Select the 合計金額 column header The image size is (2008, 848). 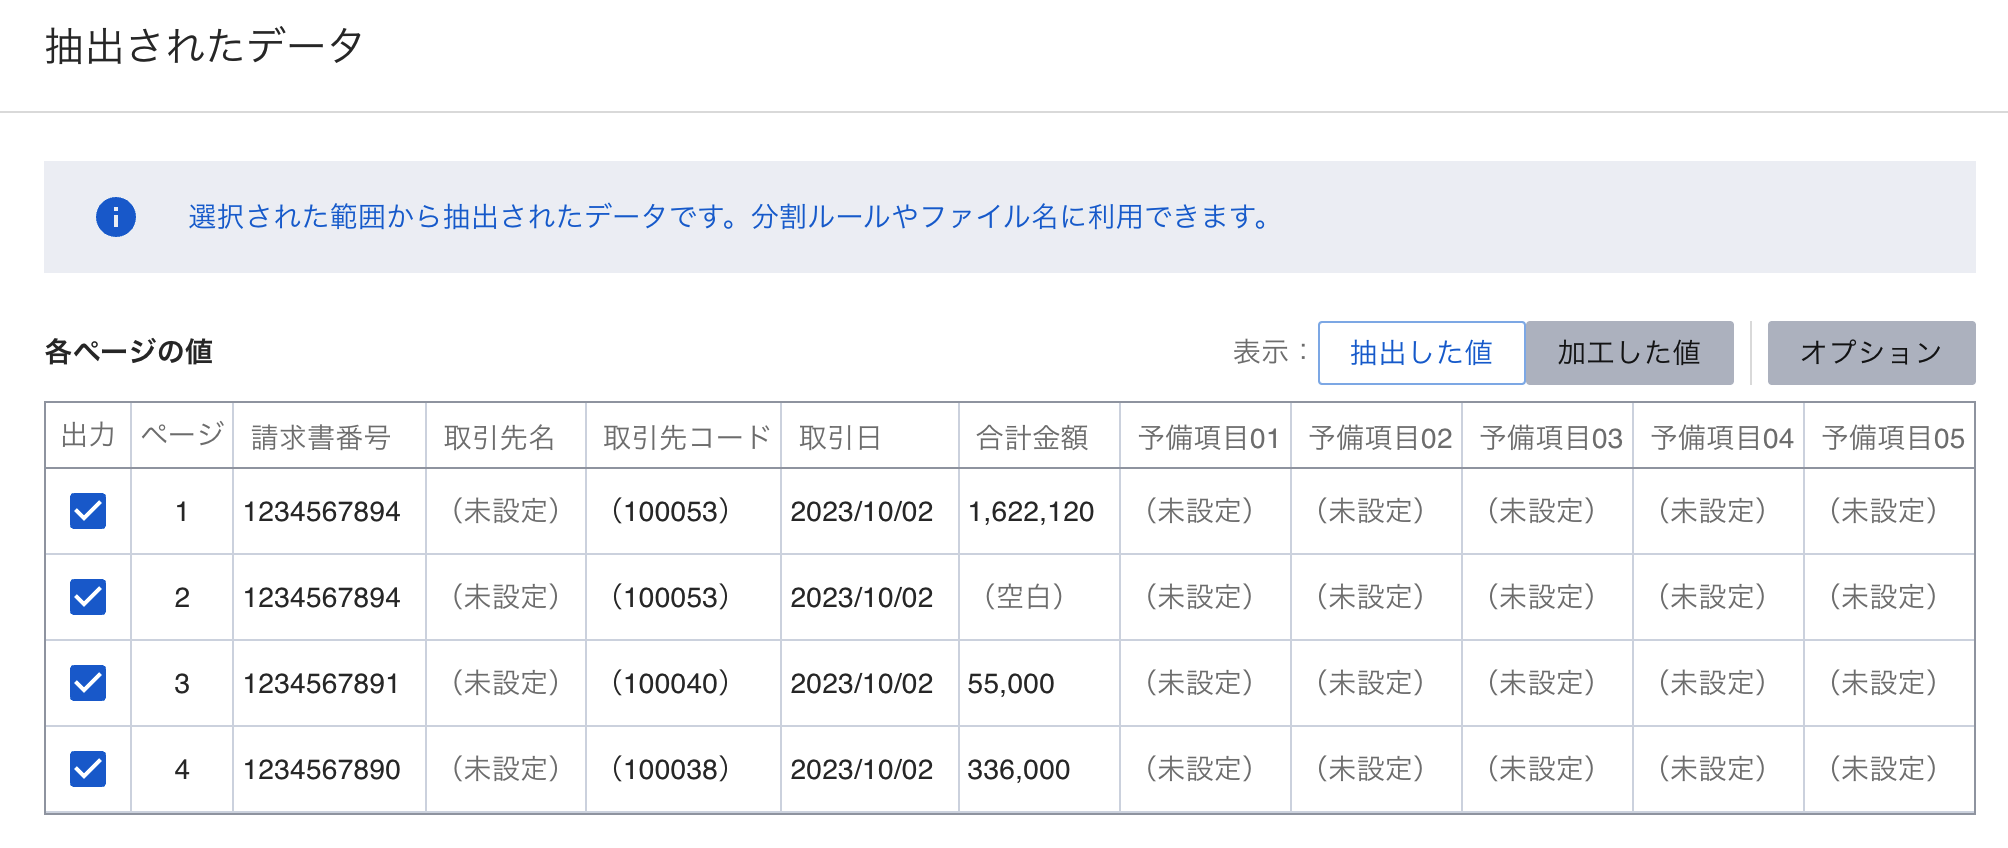click(x=1032, y=437)
